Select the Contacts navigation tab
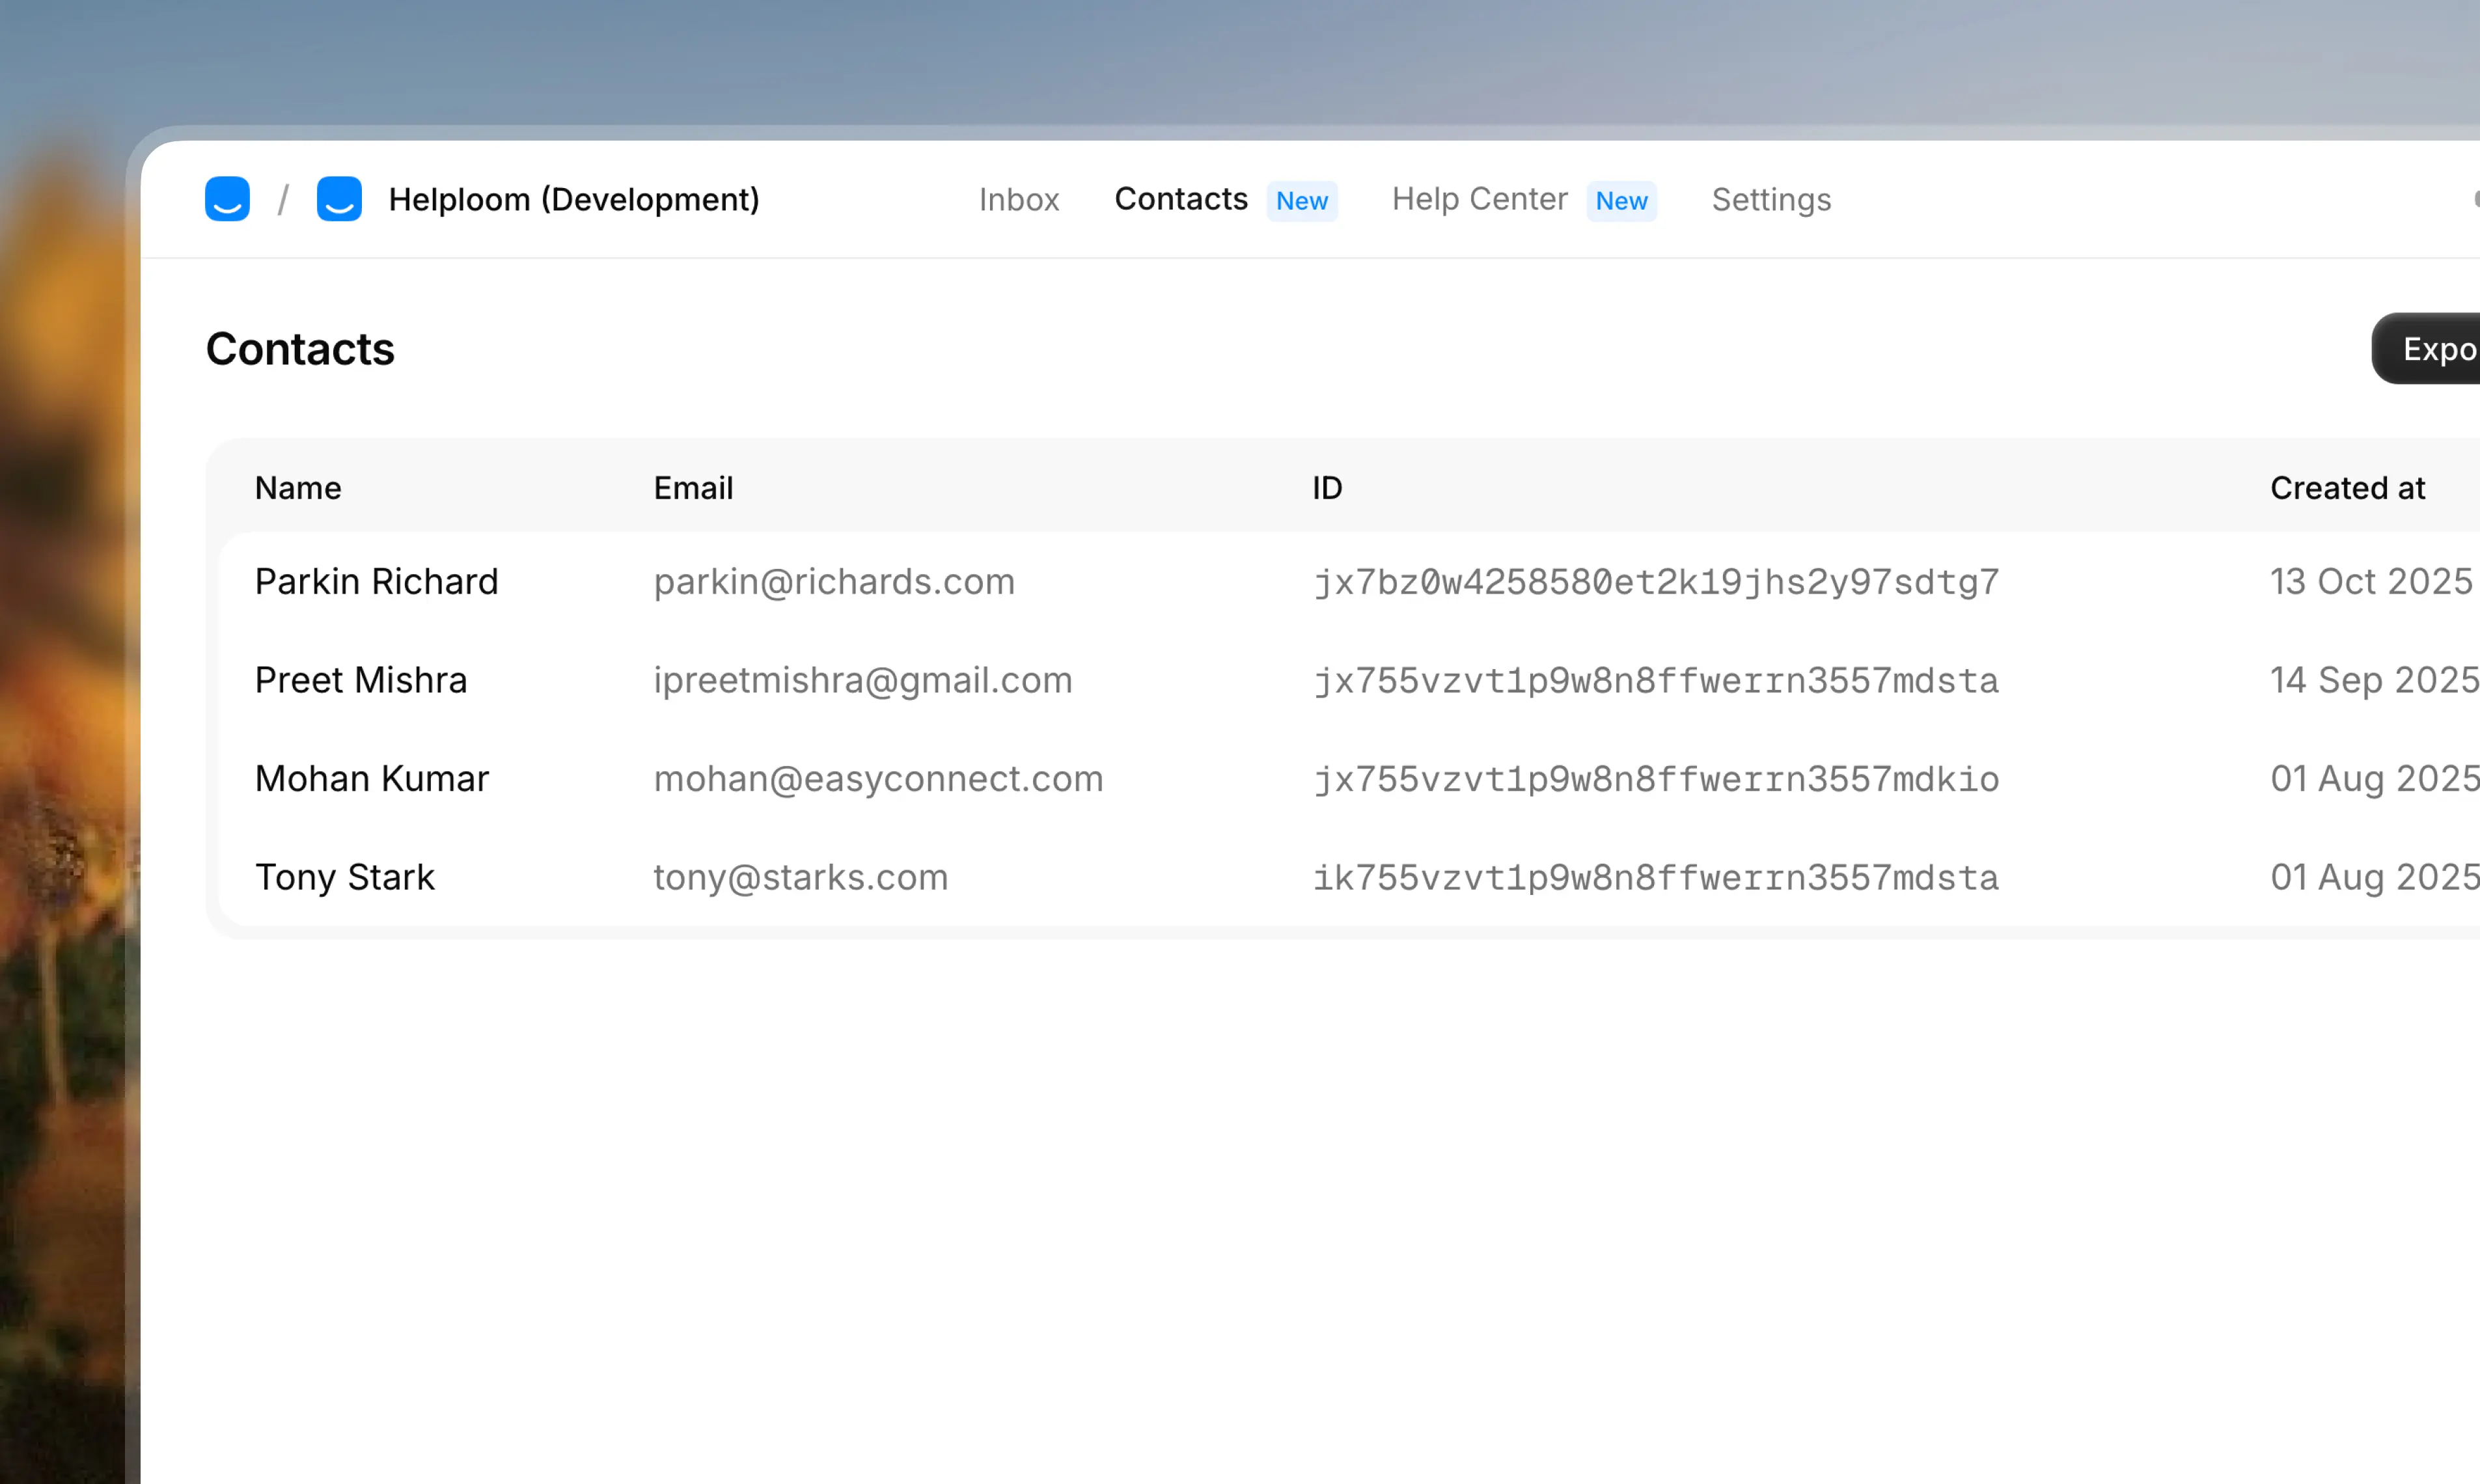The height and width of the screenshot is (1484, 2480). 1180,199
